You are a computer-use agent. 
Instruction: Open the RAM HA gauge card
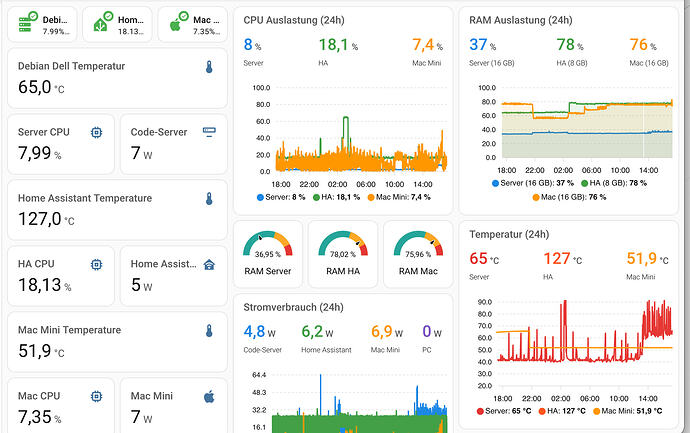(x=343, y=254)
